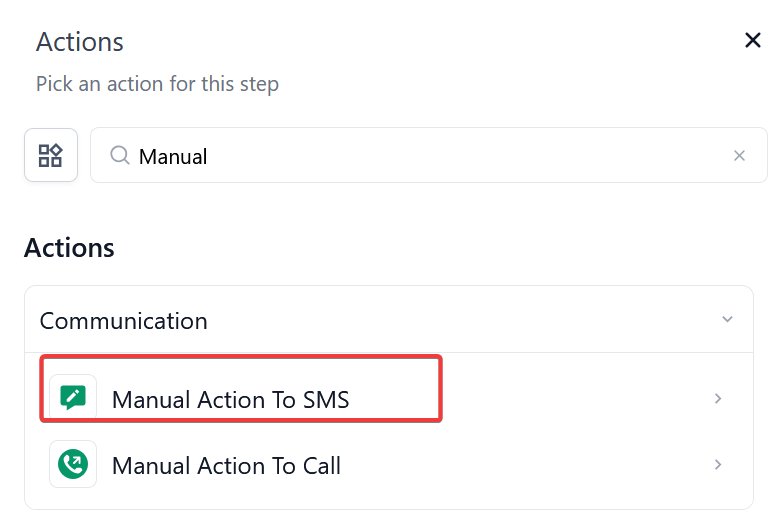Click the magnifier search icon
Screen dimensions: 777x524
(x=120, y=155)
